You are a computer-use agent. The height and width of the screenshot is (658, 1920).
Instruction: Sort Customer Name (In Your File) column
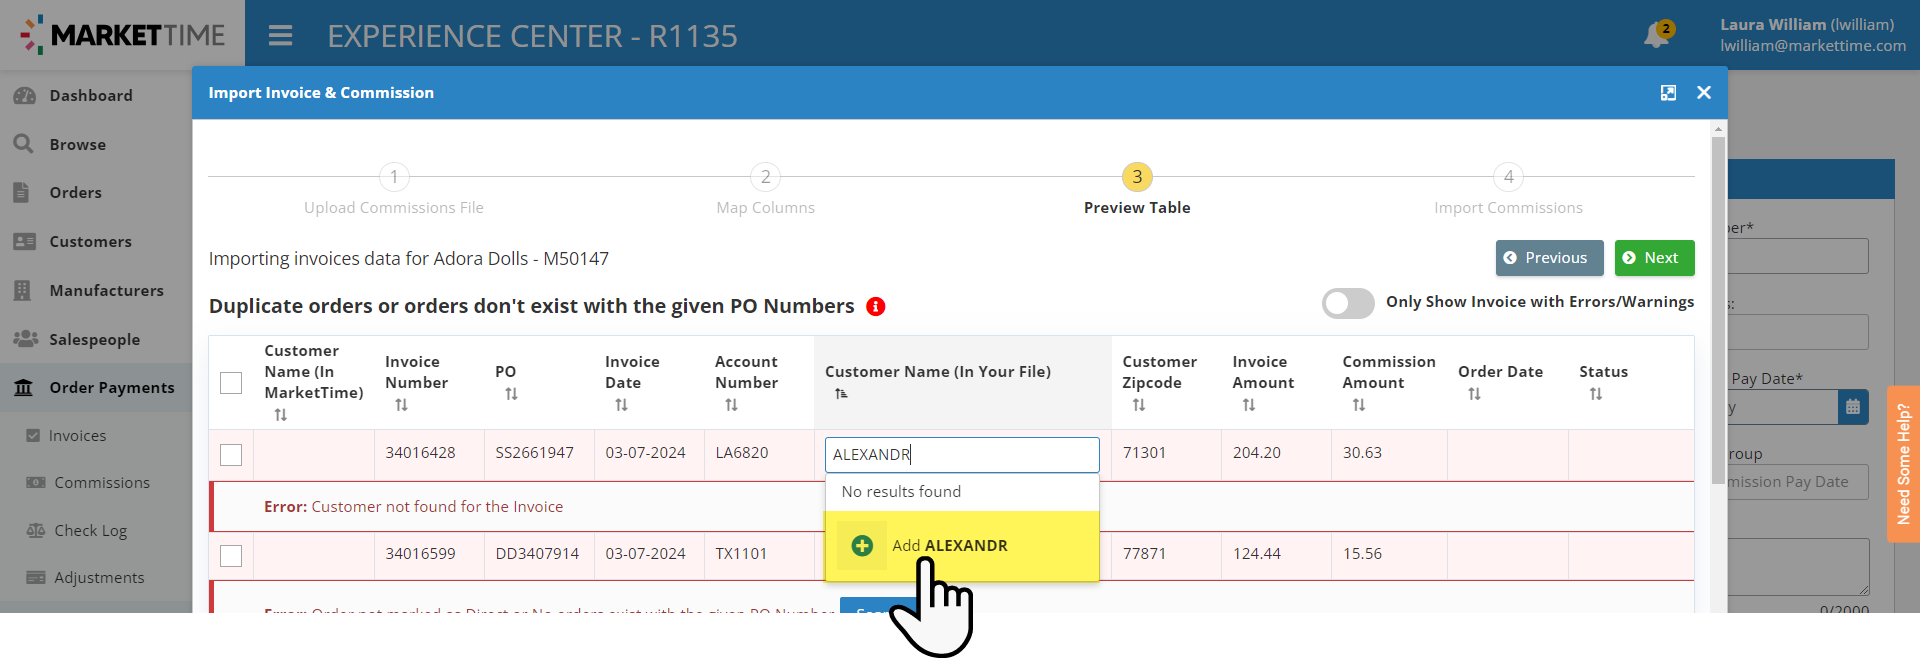[841, 394]
